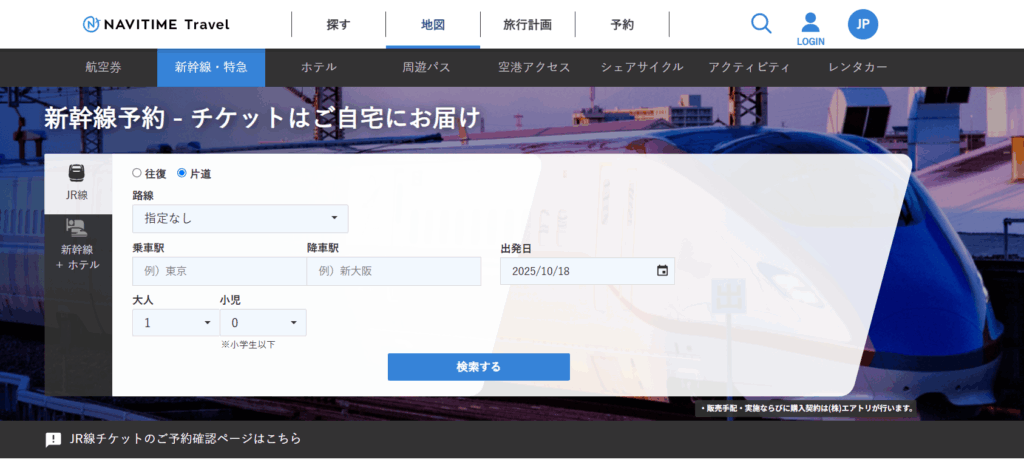Select the 片道 one-way radio button
The width and height of the screenshot is (1024, 465).
182,173
